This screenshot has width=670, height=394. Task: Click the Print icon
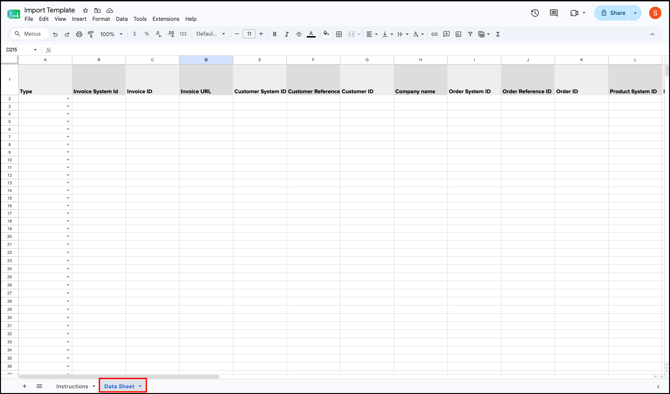(x=79, y=34)
